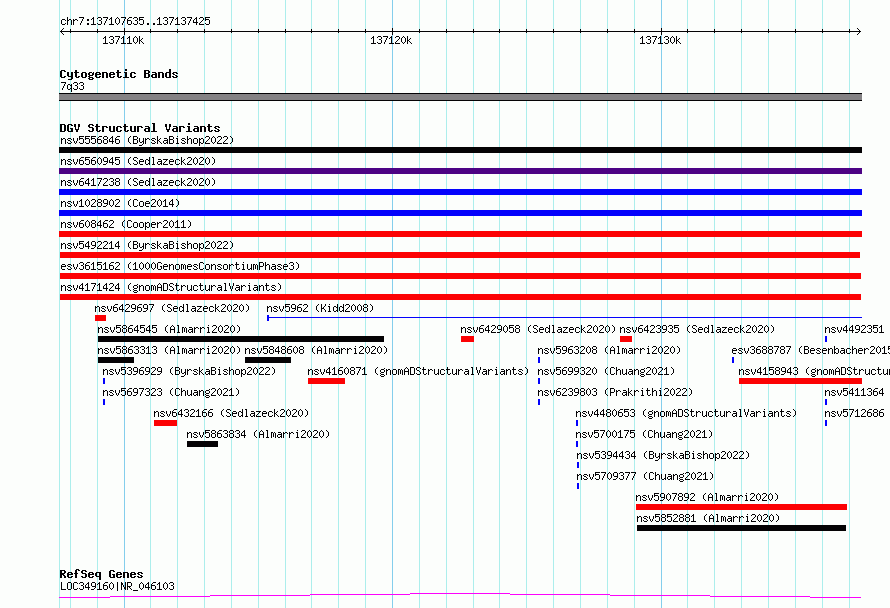This screenshot has height=608, width=890.
Task: Click the DGV Structural Variants track title
Action: point(140,128)
